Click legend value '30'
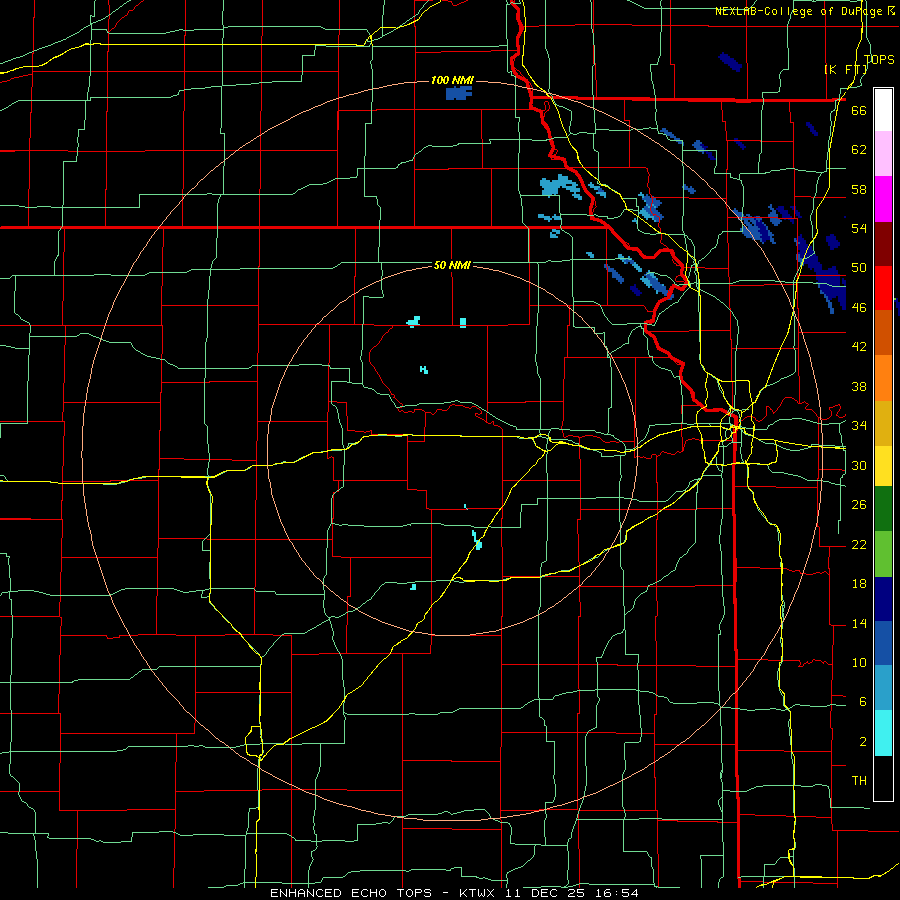Viewport: 900px width, 900px height. click(859, 465)
